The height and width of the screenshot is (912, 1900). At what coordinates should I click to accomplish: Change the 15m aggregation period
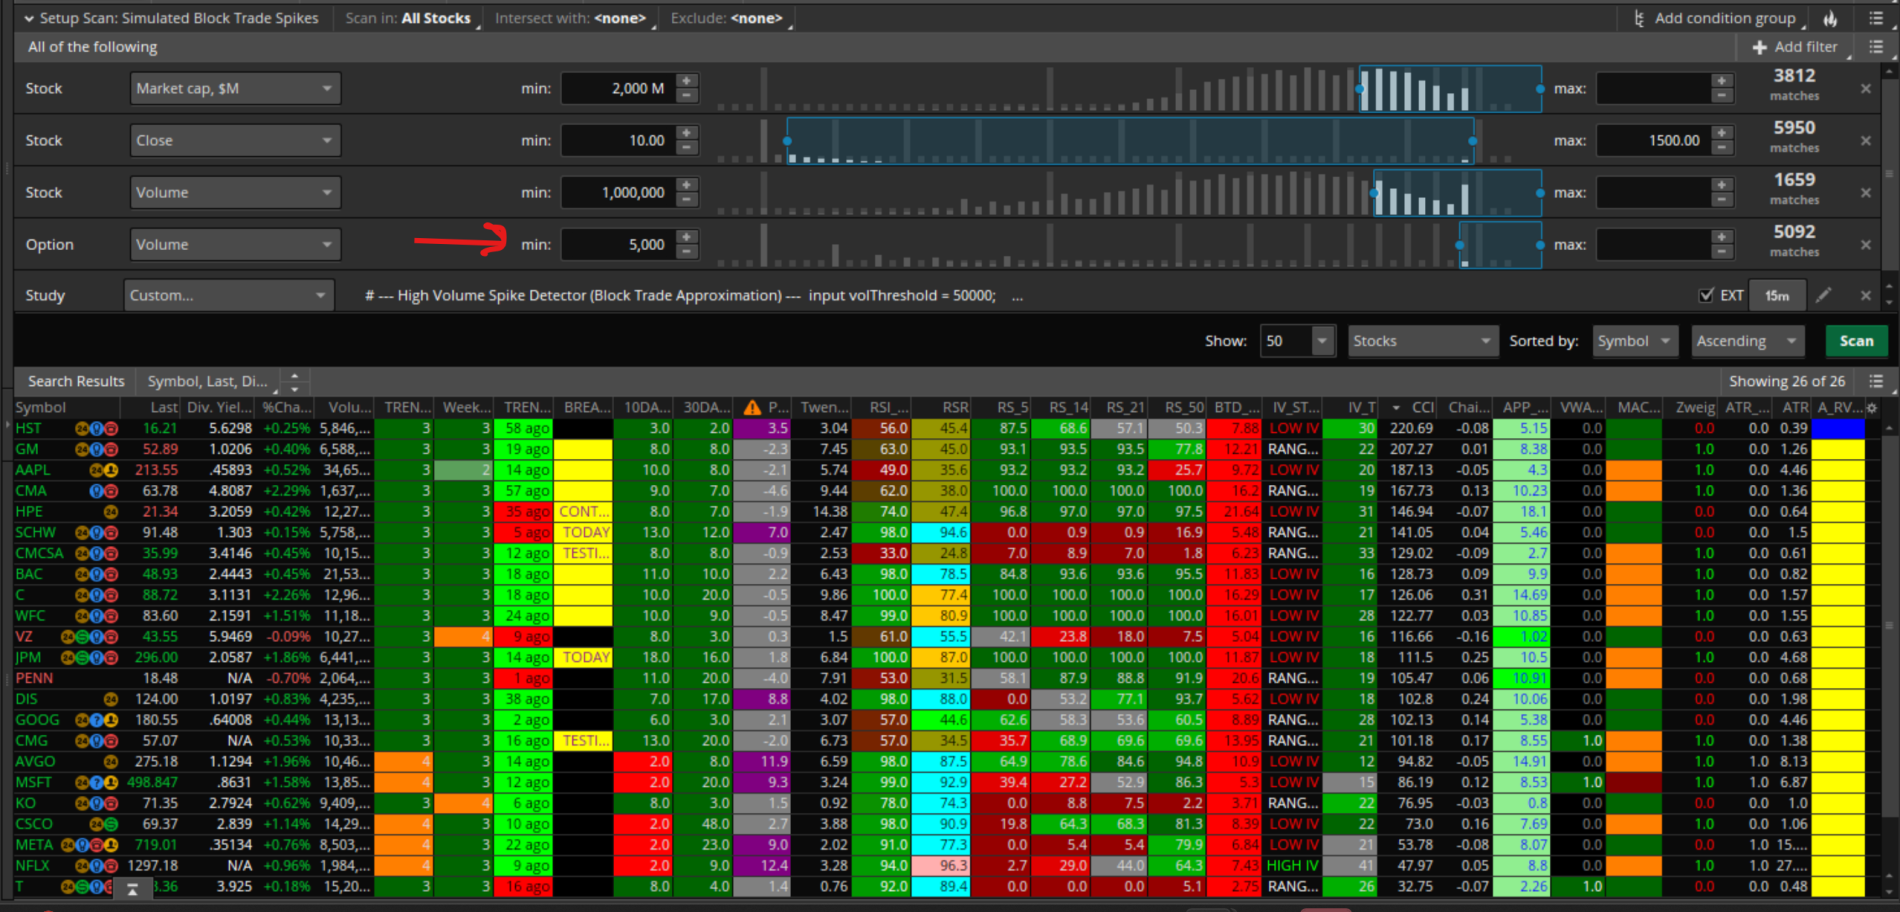coord(1777,295)
